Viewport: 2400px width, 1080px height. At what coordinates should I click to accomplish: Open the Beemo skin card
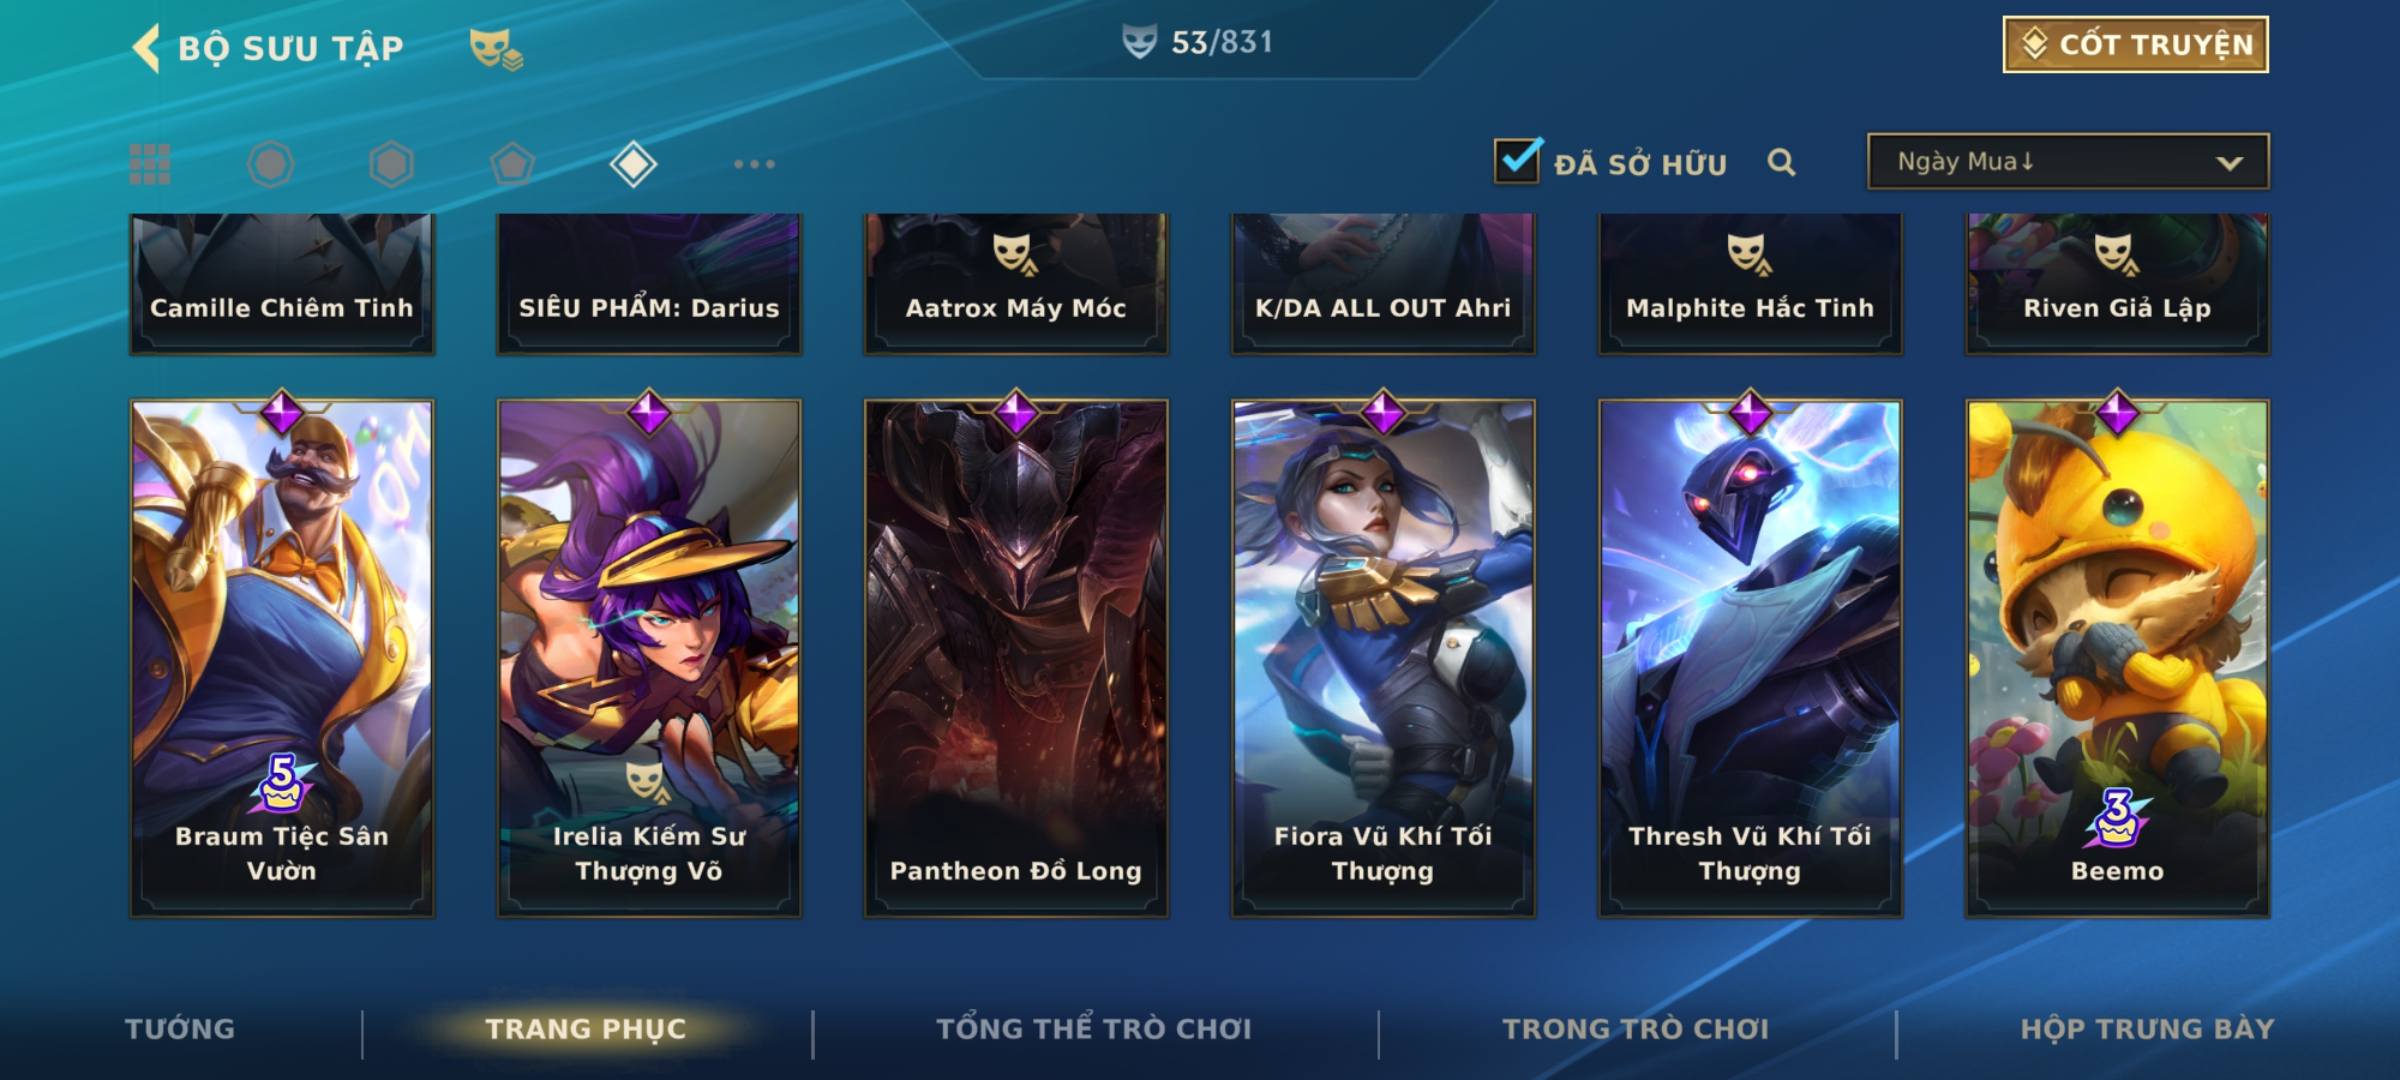[x=2118, y=658]
